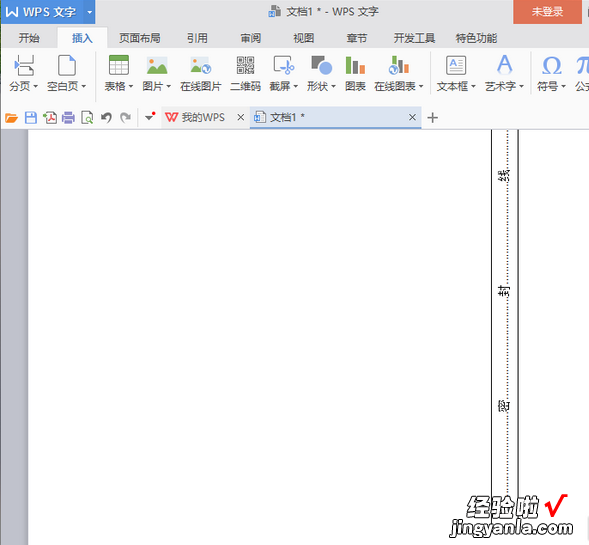
Task: Expand the 截屏 dropdown arrow
Action: [295, 86]
